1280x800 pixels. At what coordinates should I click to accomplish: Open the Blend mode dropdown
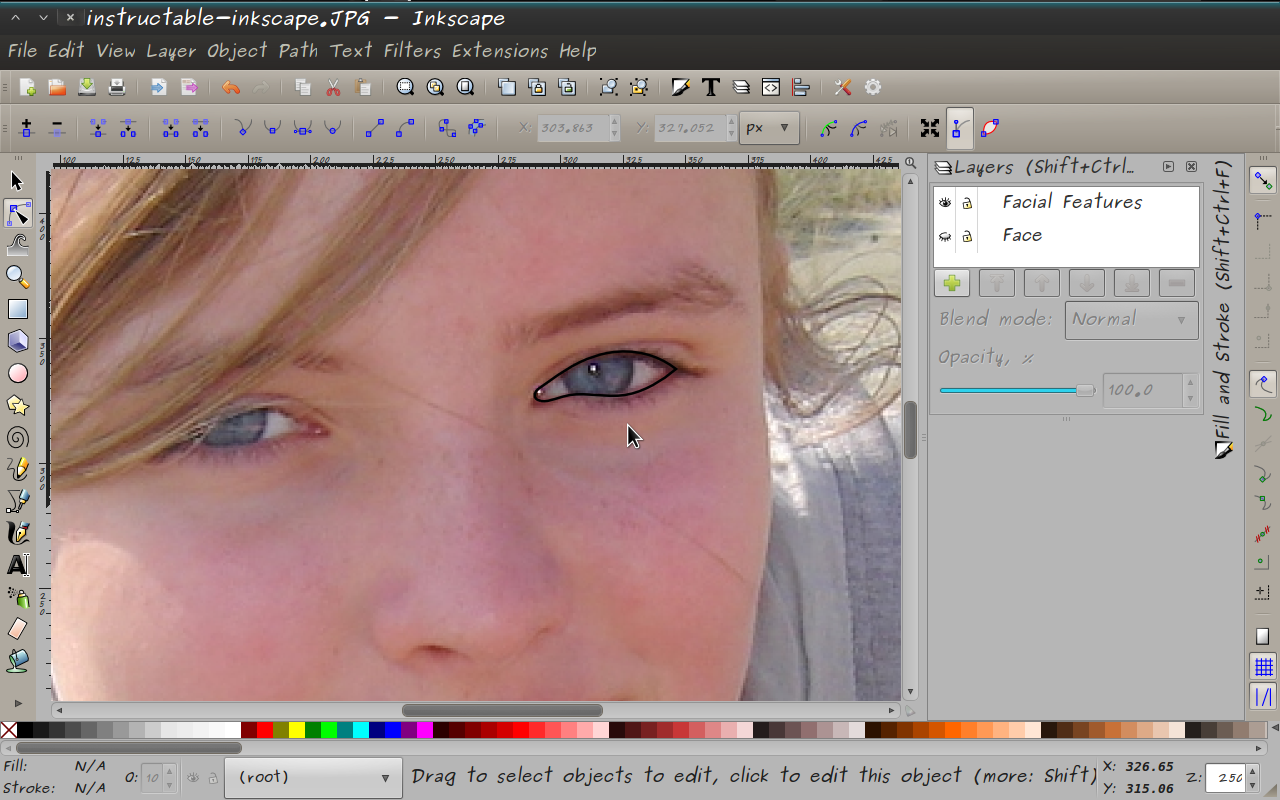(1131, 319)
